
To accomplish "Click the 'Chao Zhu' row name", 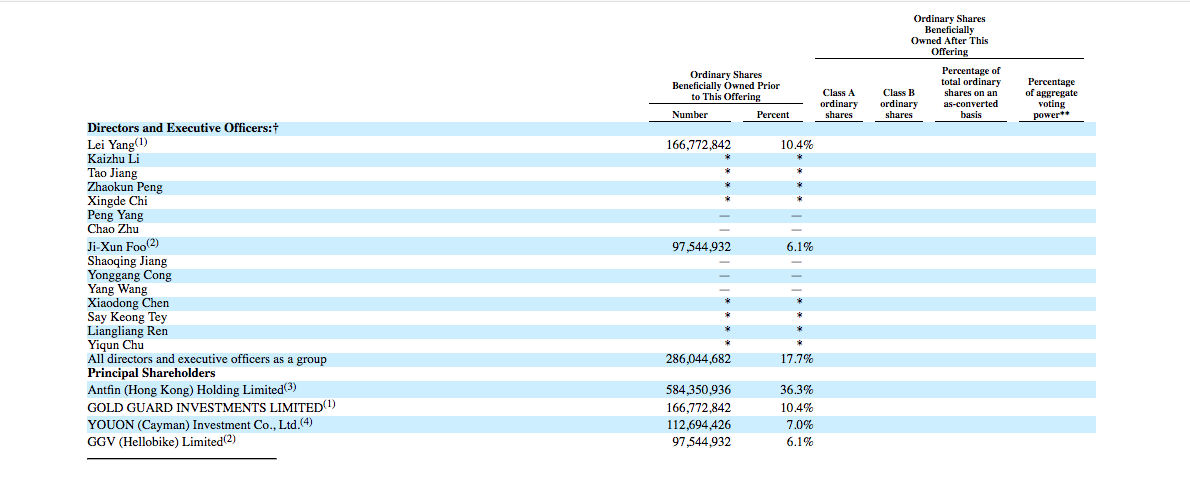I will [113, 229].
